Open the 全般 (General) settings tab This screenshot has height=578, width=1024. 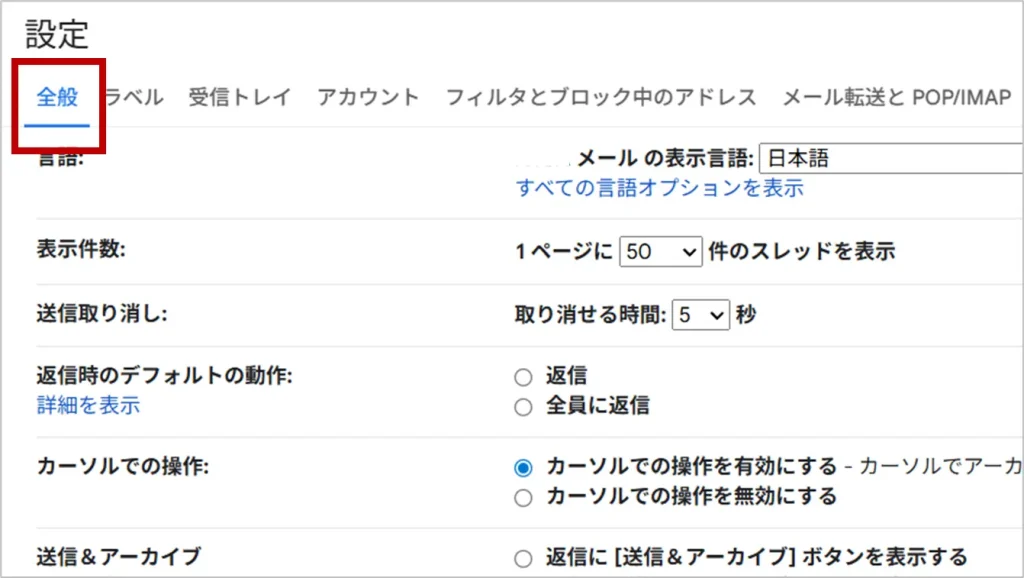point(57,98)
